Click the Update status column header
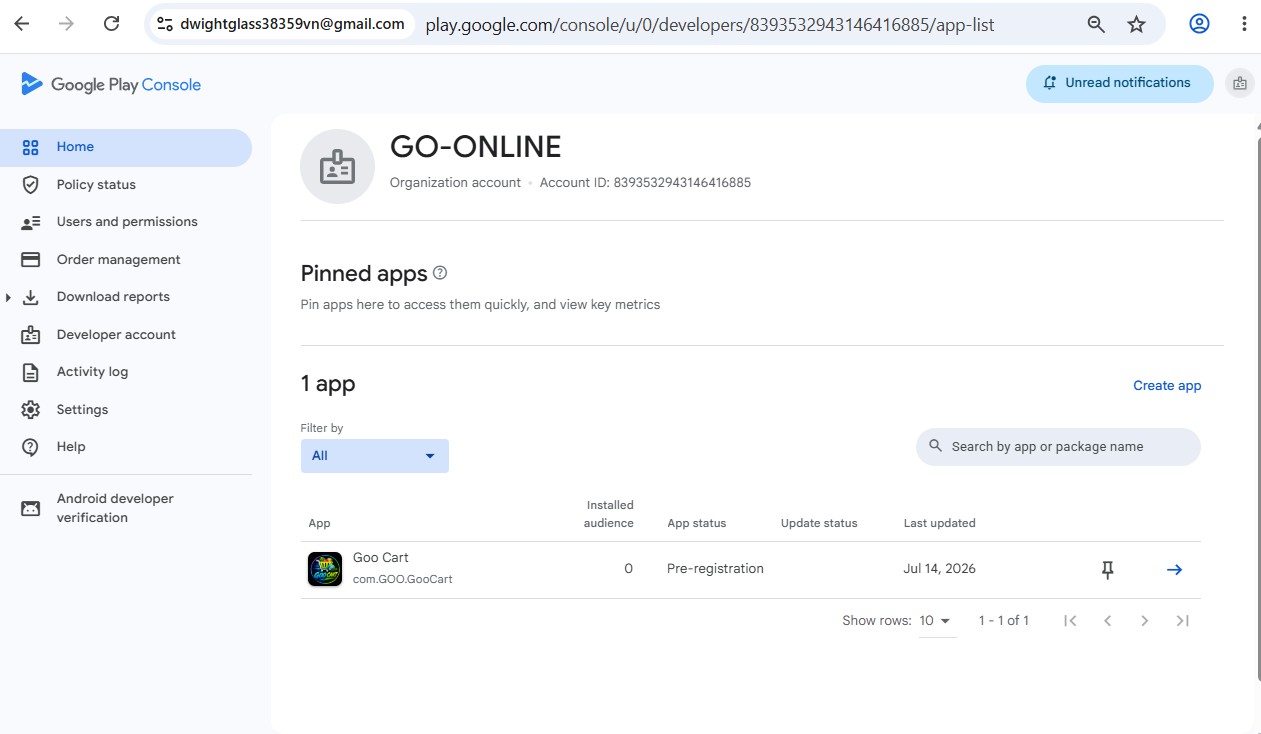 pyautogui.click(x=819, y=523)
